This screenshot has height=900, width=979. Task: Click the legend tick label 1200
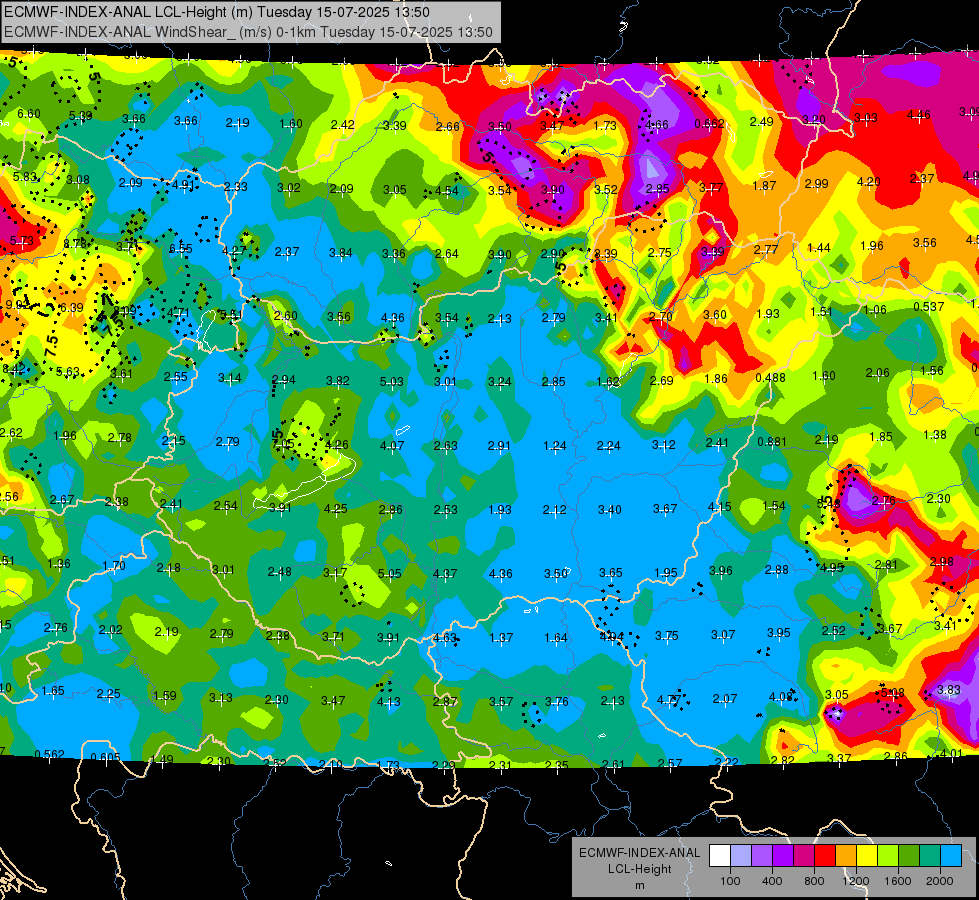(856, 881)
